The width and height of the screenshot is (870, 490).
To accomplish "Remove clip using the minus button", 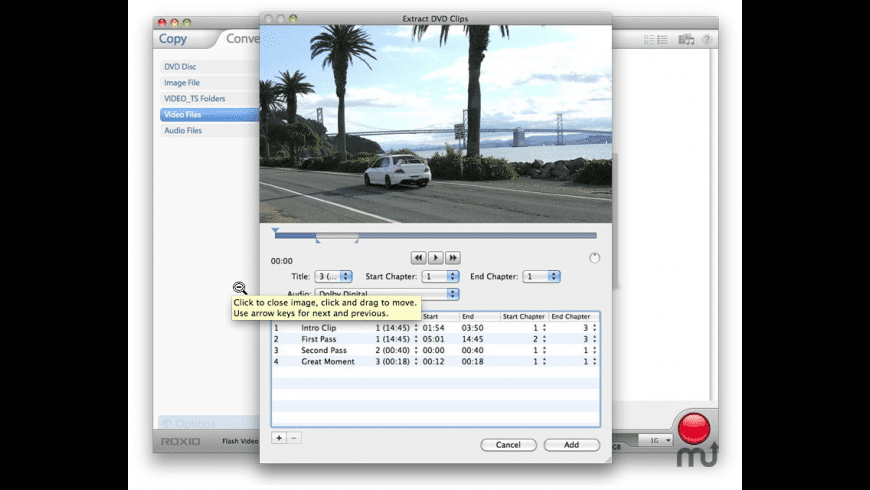I will point(293,438).
